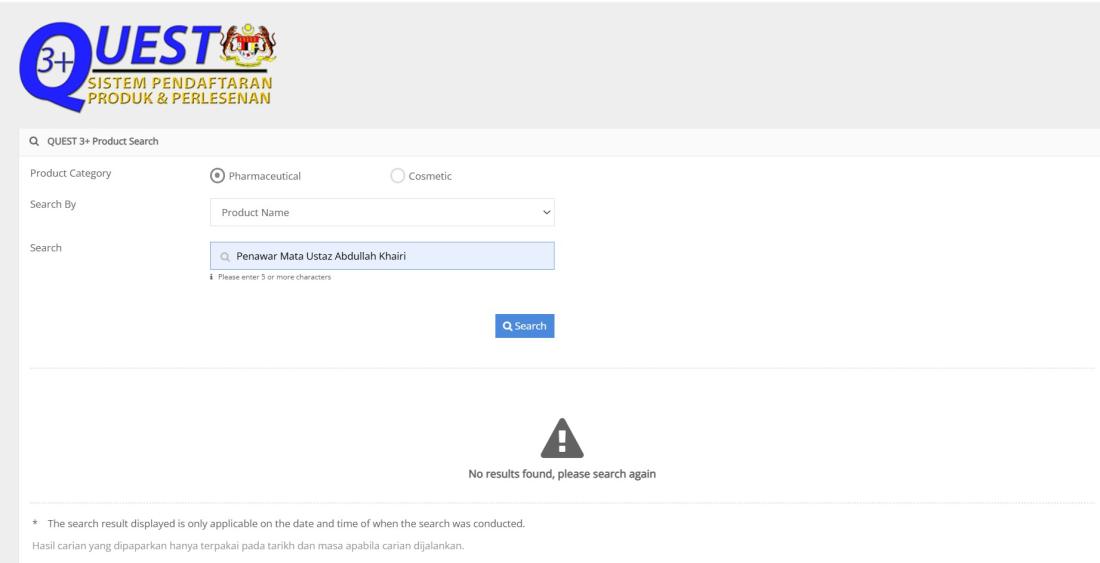This screenshot has width=1100, height=563.
Task: Click info icon beside the character hint
Action: point(213,277)
